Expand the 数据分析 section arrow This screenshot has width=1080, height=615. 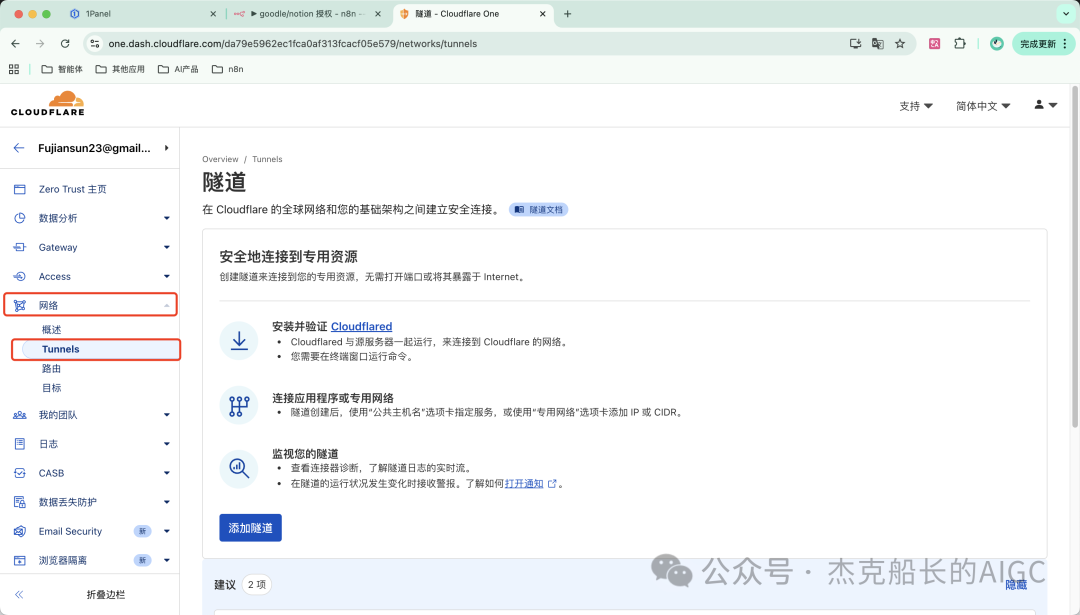(x=167, y=218)
